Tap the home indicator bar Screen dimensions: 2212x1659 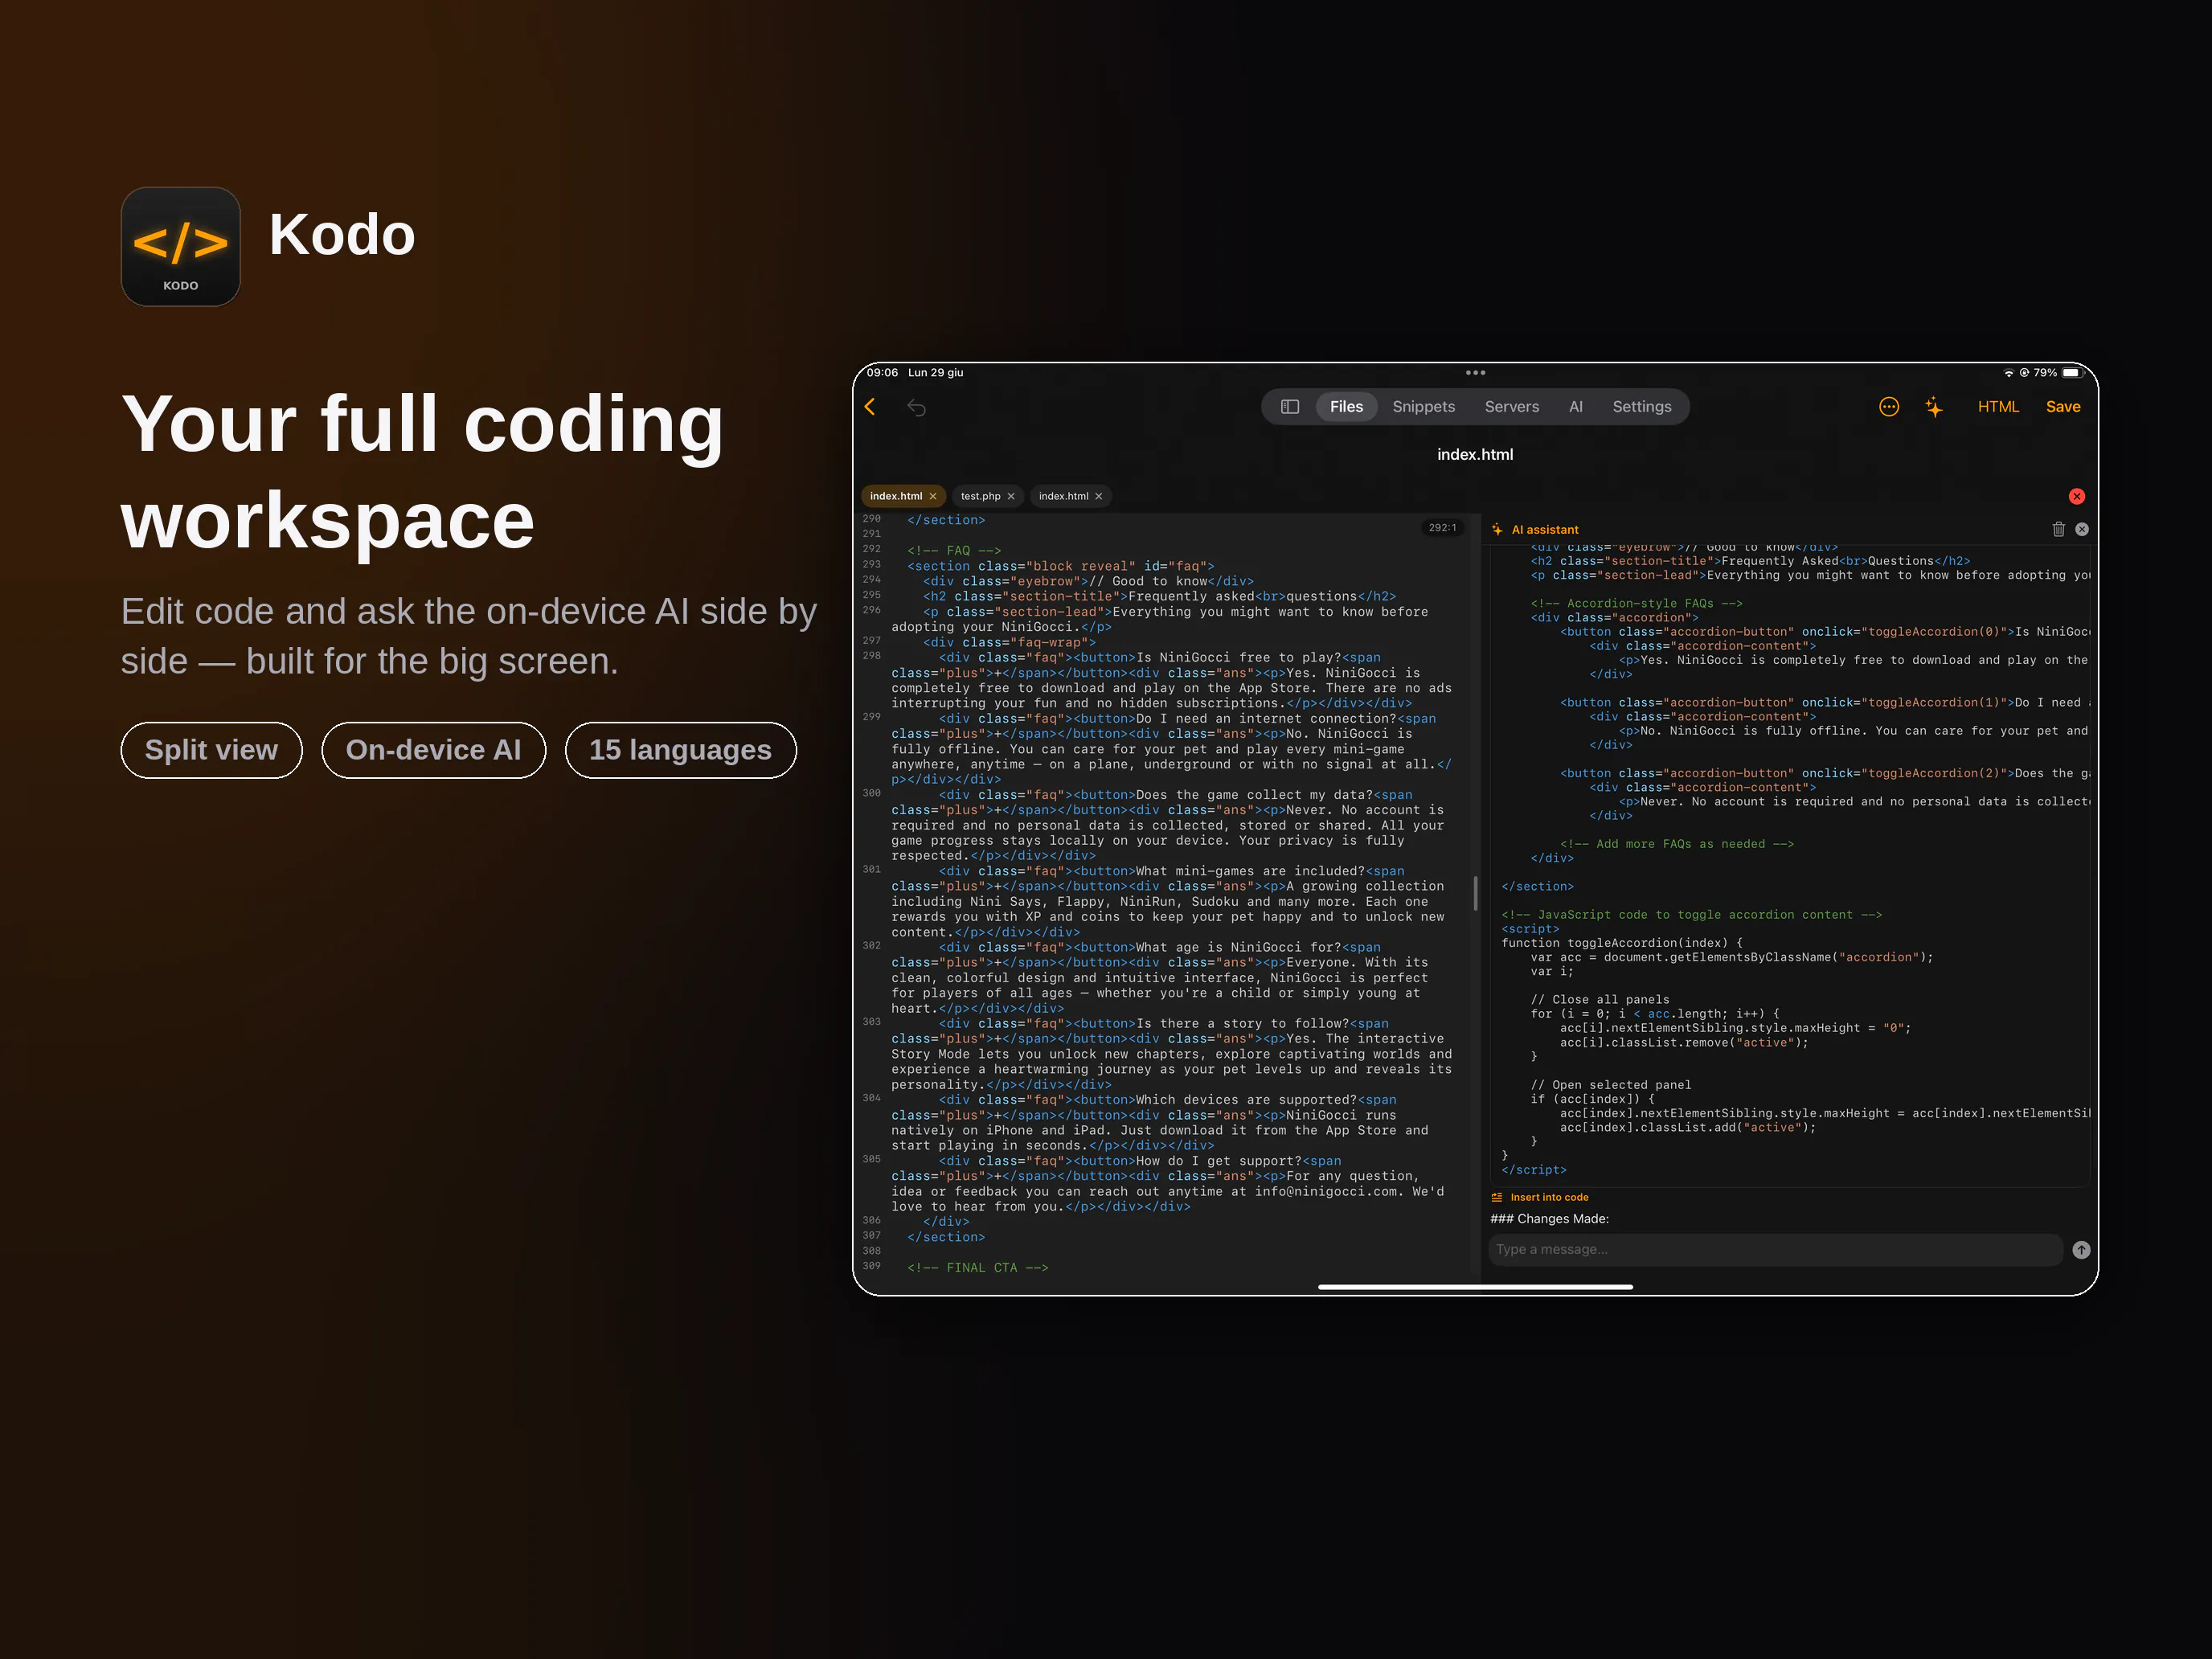(1475, 1287)
